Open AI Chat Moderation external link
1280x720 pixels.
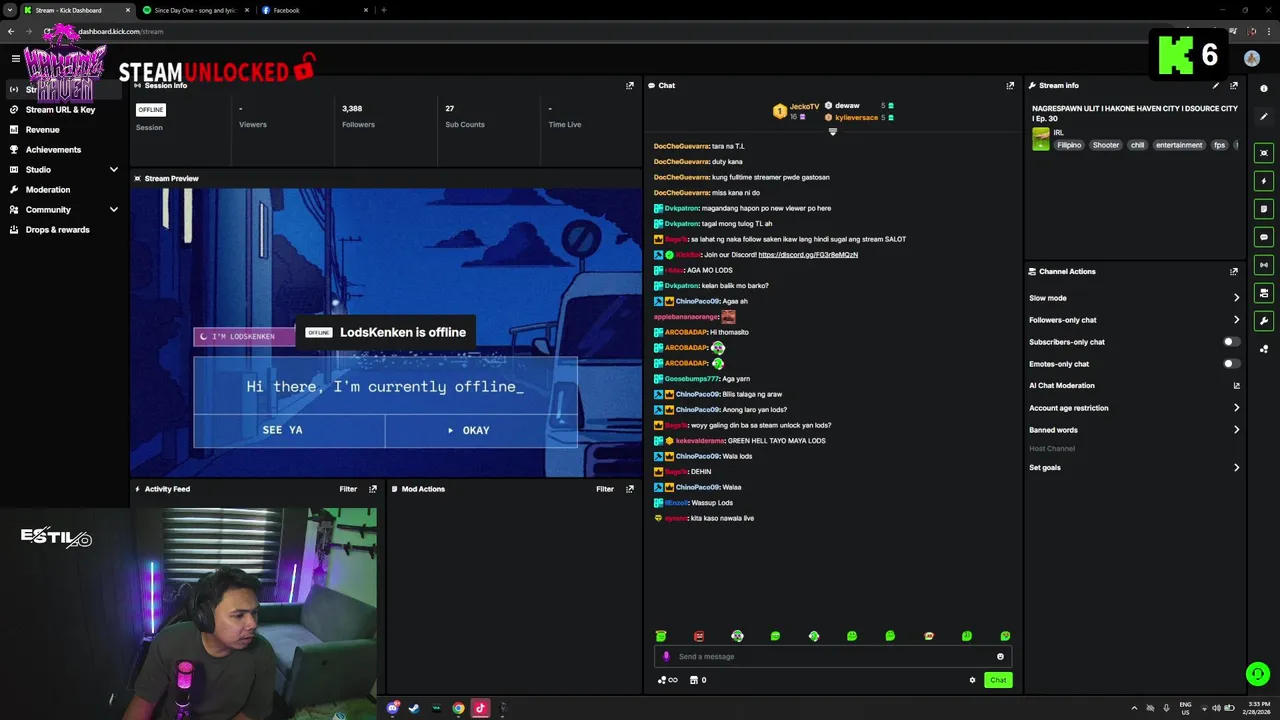[1236, 386]
